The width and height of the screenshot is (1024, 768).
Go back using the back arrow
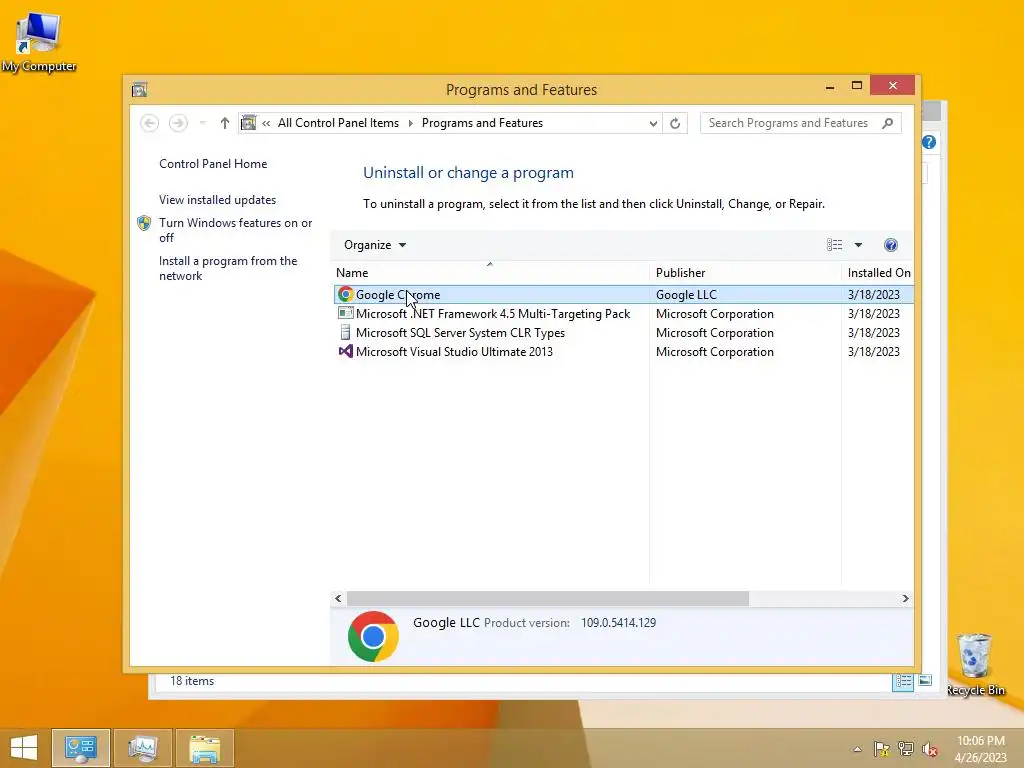pos(150,123)
